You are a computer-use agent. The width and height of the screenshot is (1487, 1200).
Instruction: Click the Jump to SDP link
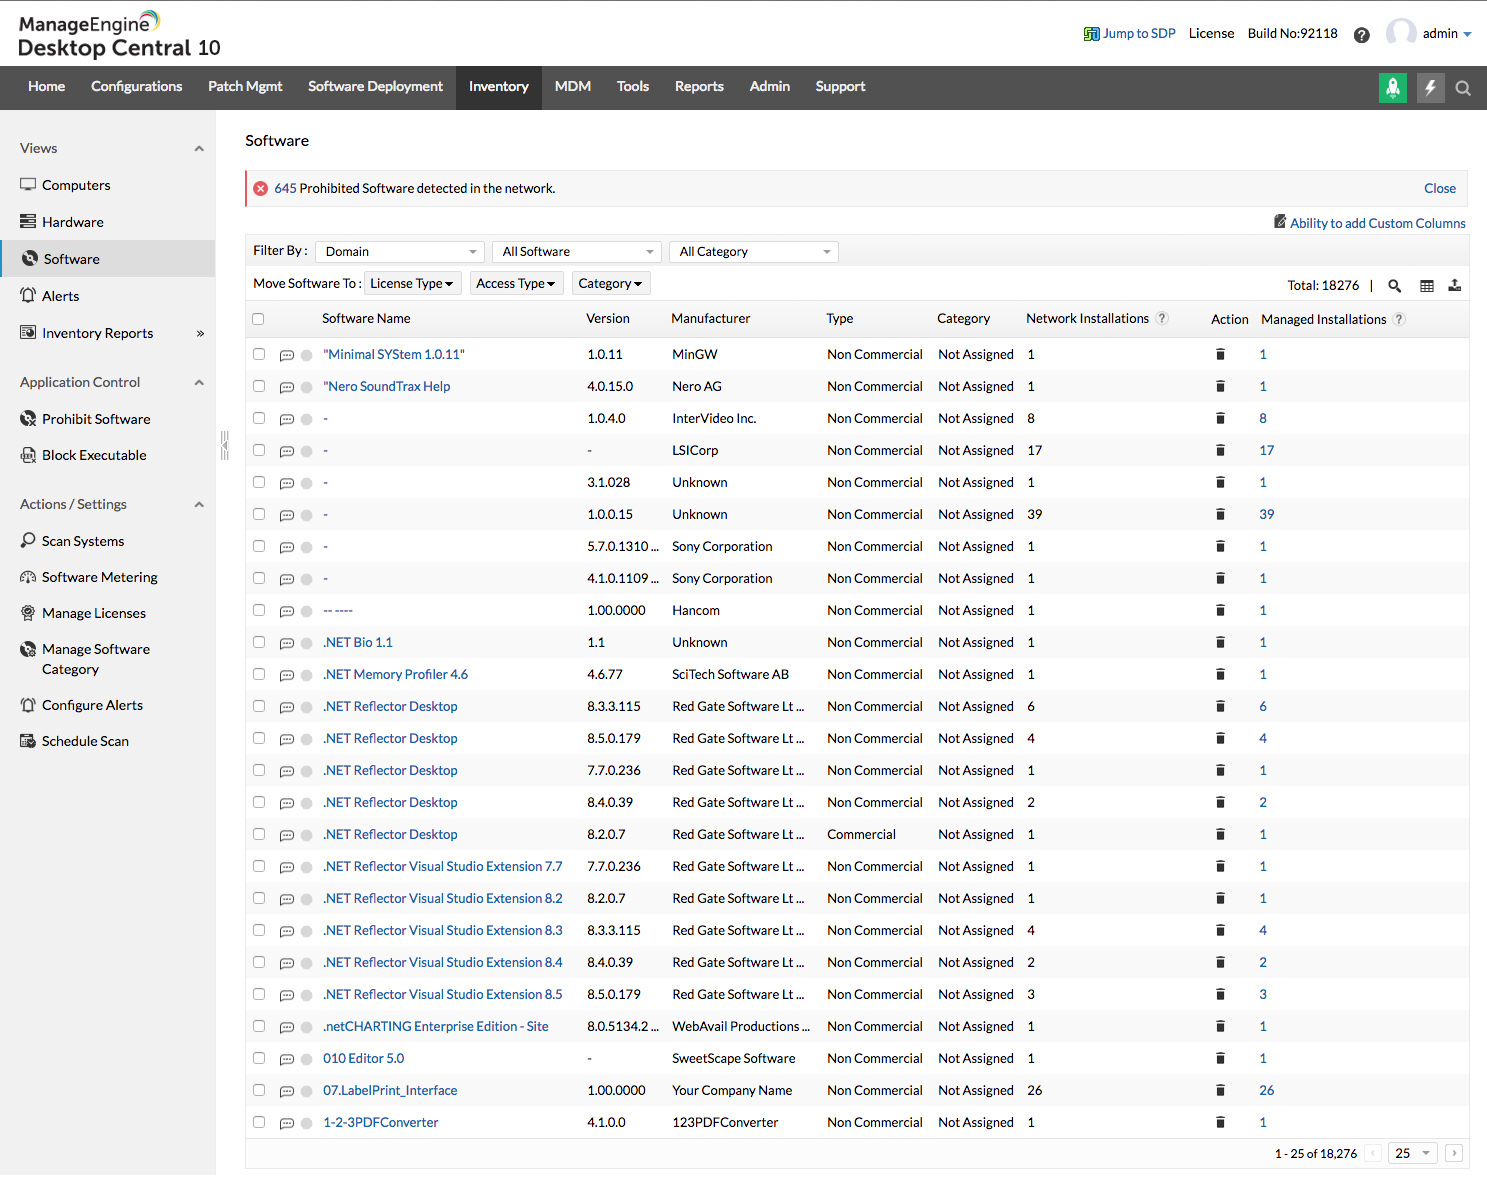point(1130,34)
